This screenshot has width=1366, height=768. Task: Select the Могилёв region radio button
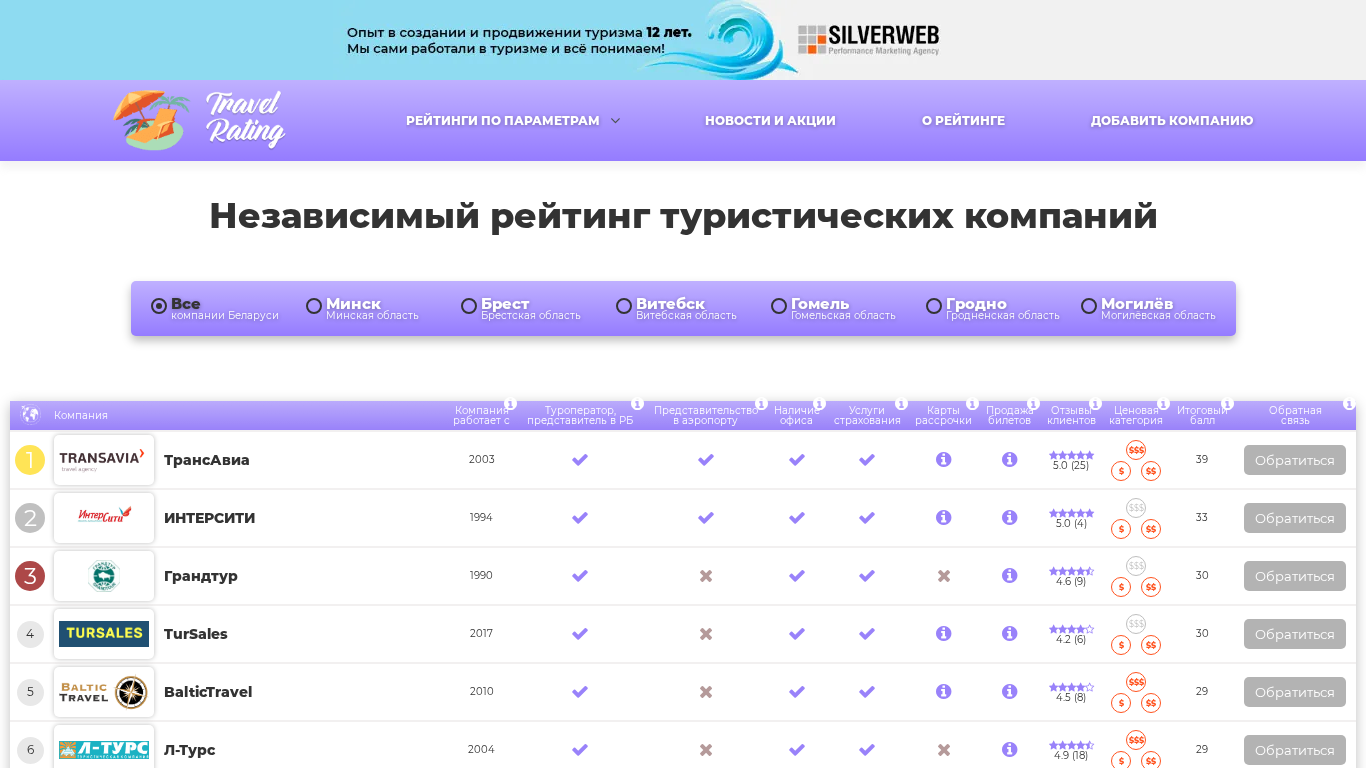[x=1089, y=306]
